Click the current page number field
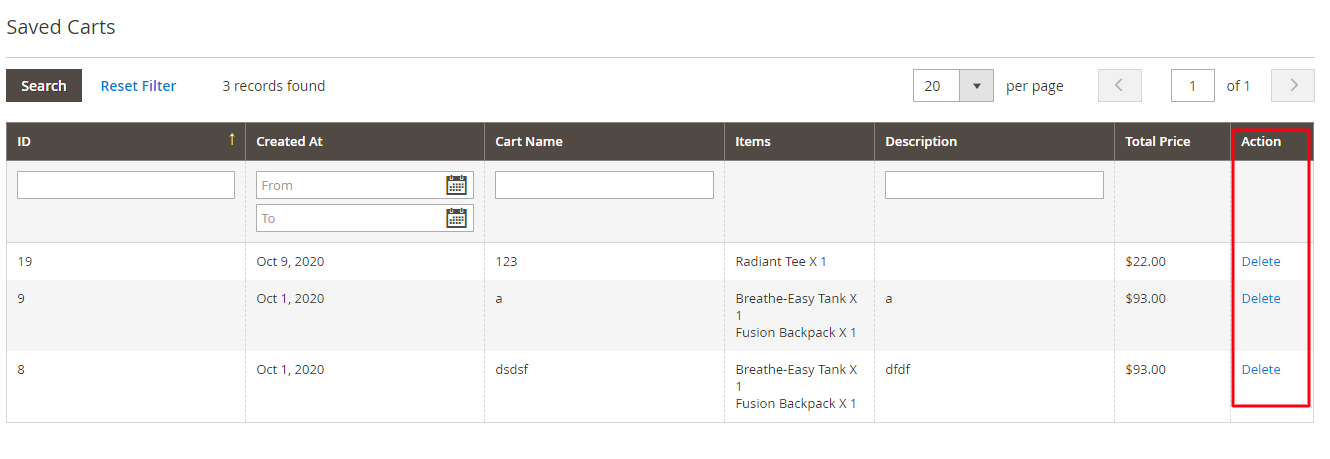 pyautogui.click(x=1193, y=86)
